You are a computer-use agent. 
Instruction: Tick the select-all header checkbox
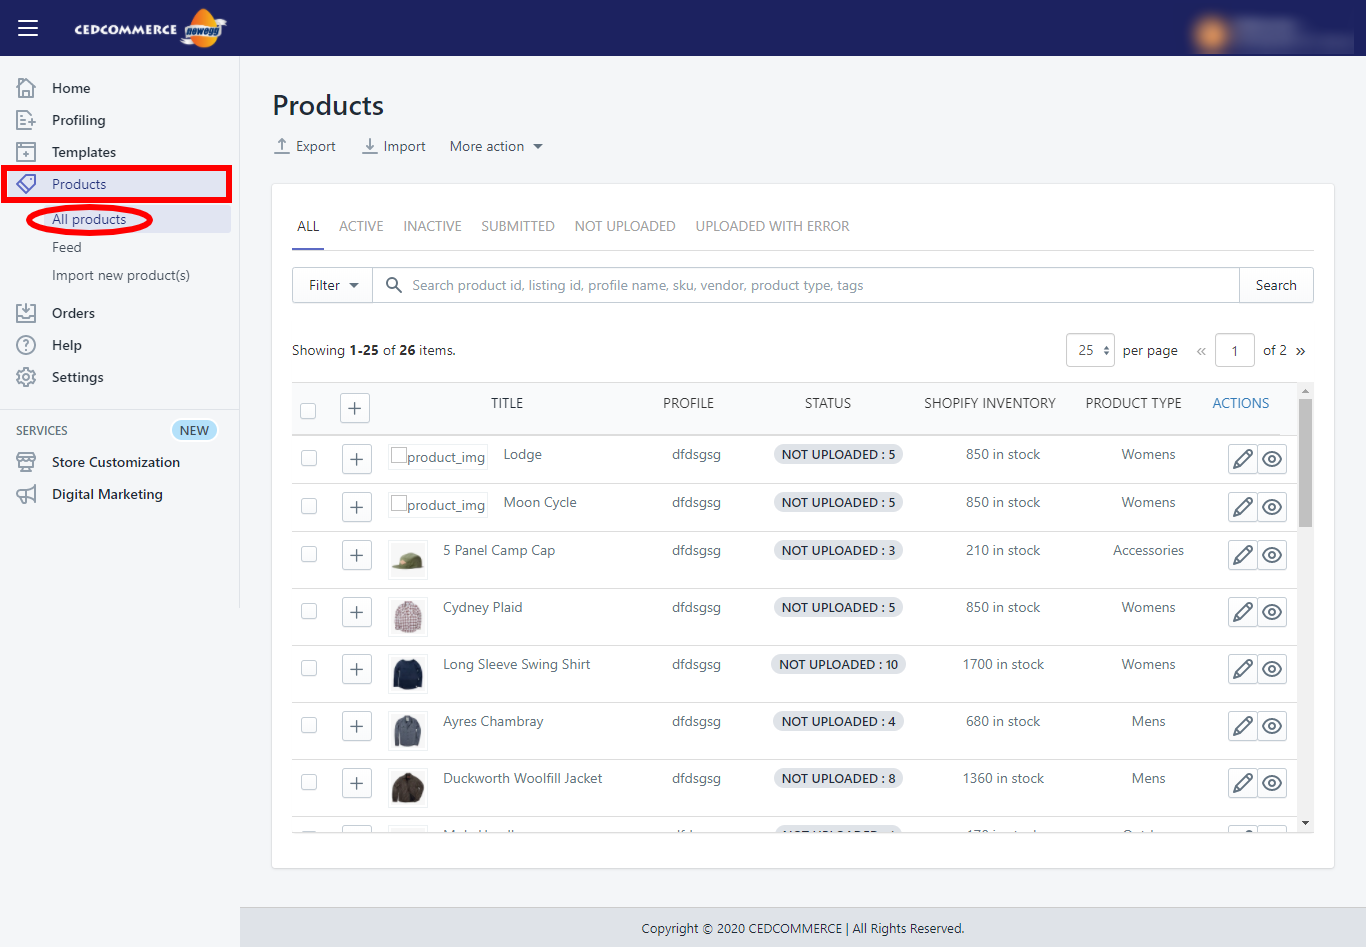pos(308,410)
